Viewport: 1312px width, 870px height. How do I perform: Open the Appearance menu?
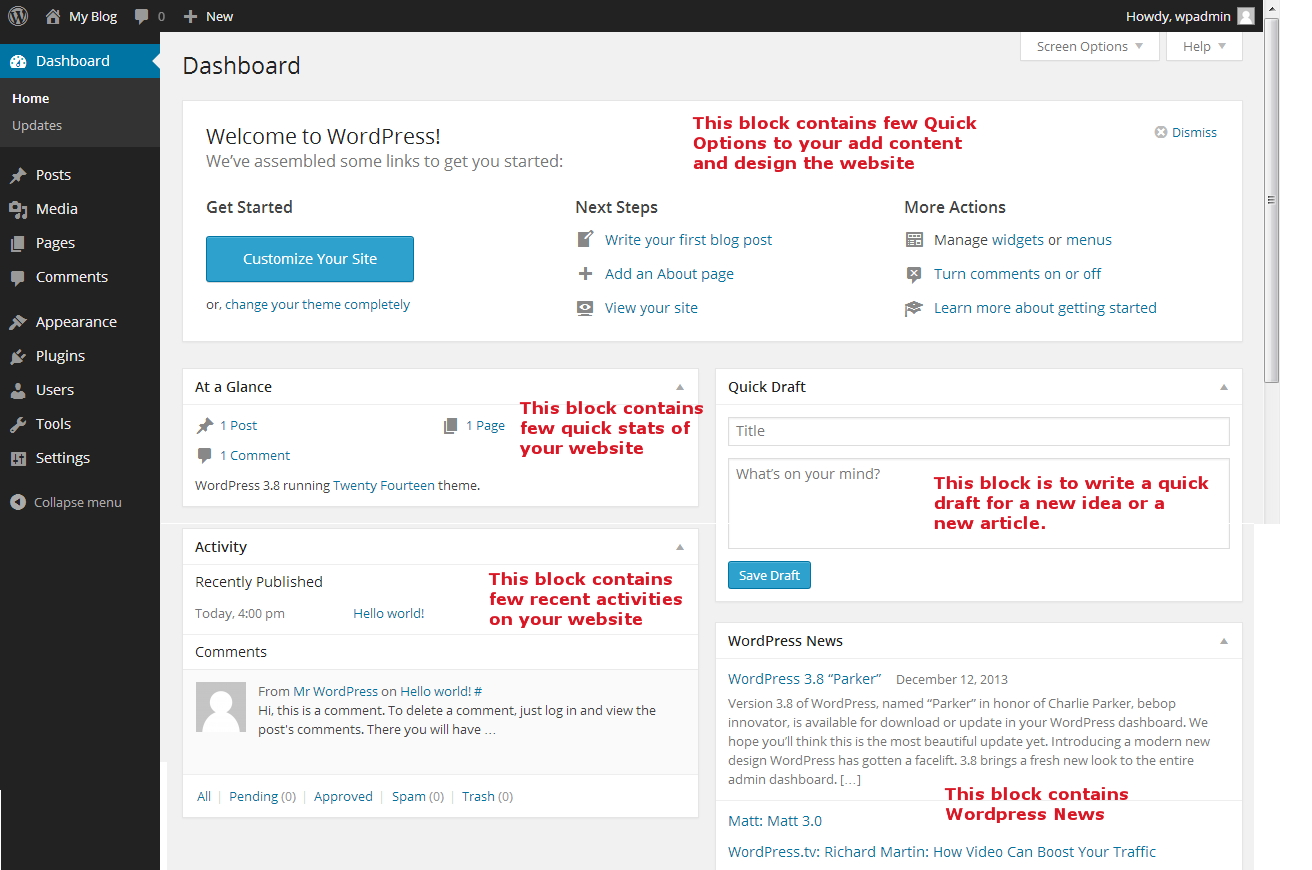[x=80, y=322]
